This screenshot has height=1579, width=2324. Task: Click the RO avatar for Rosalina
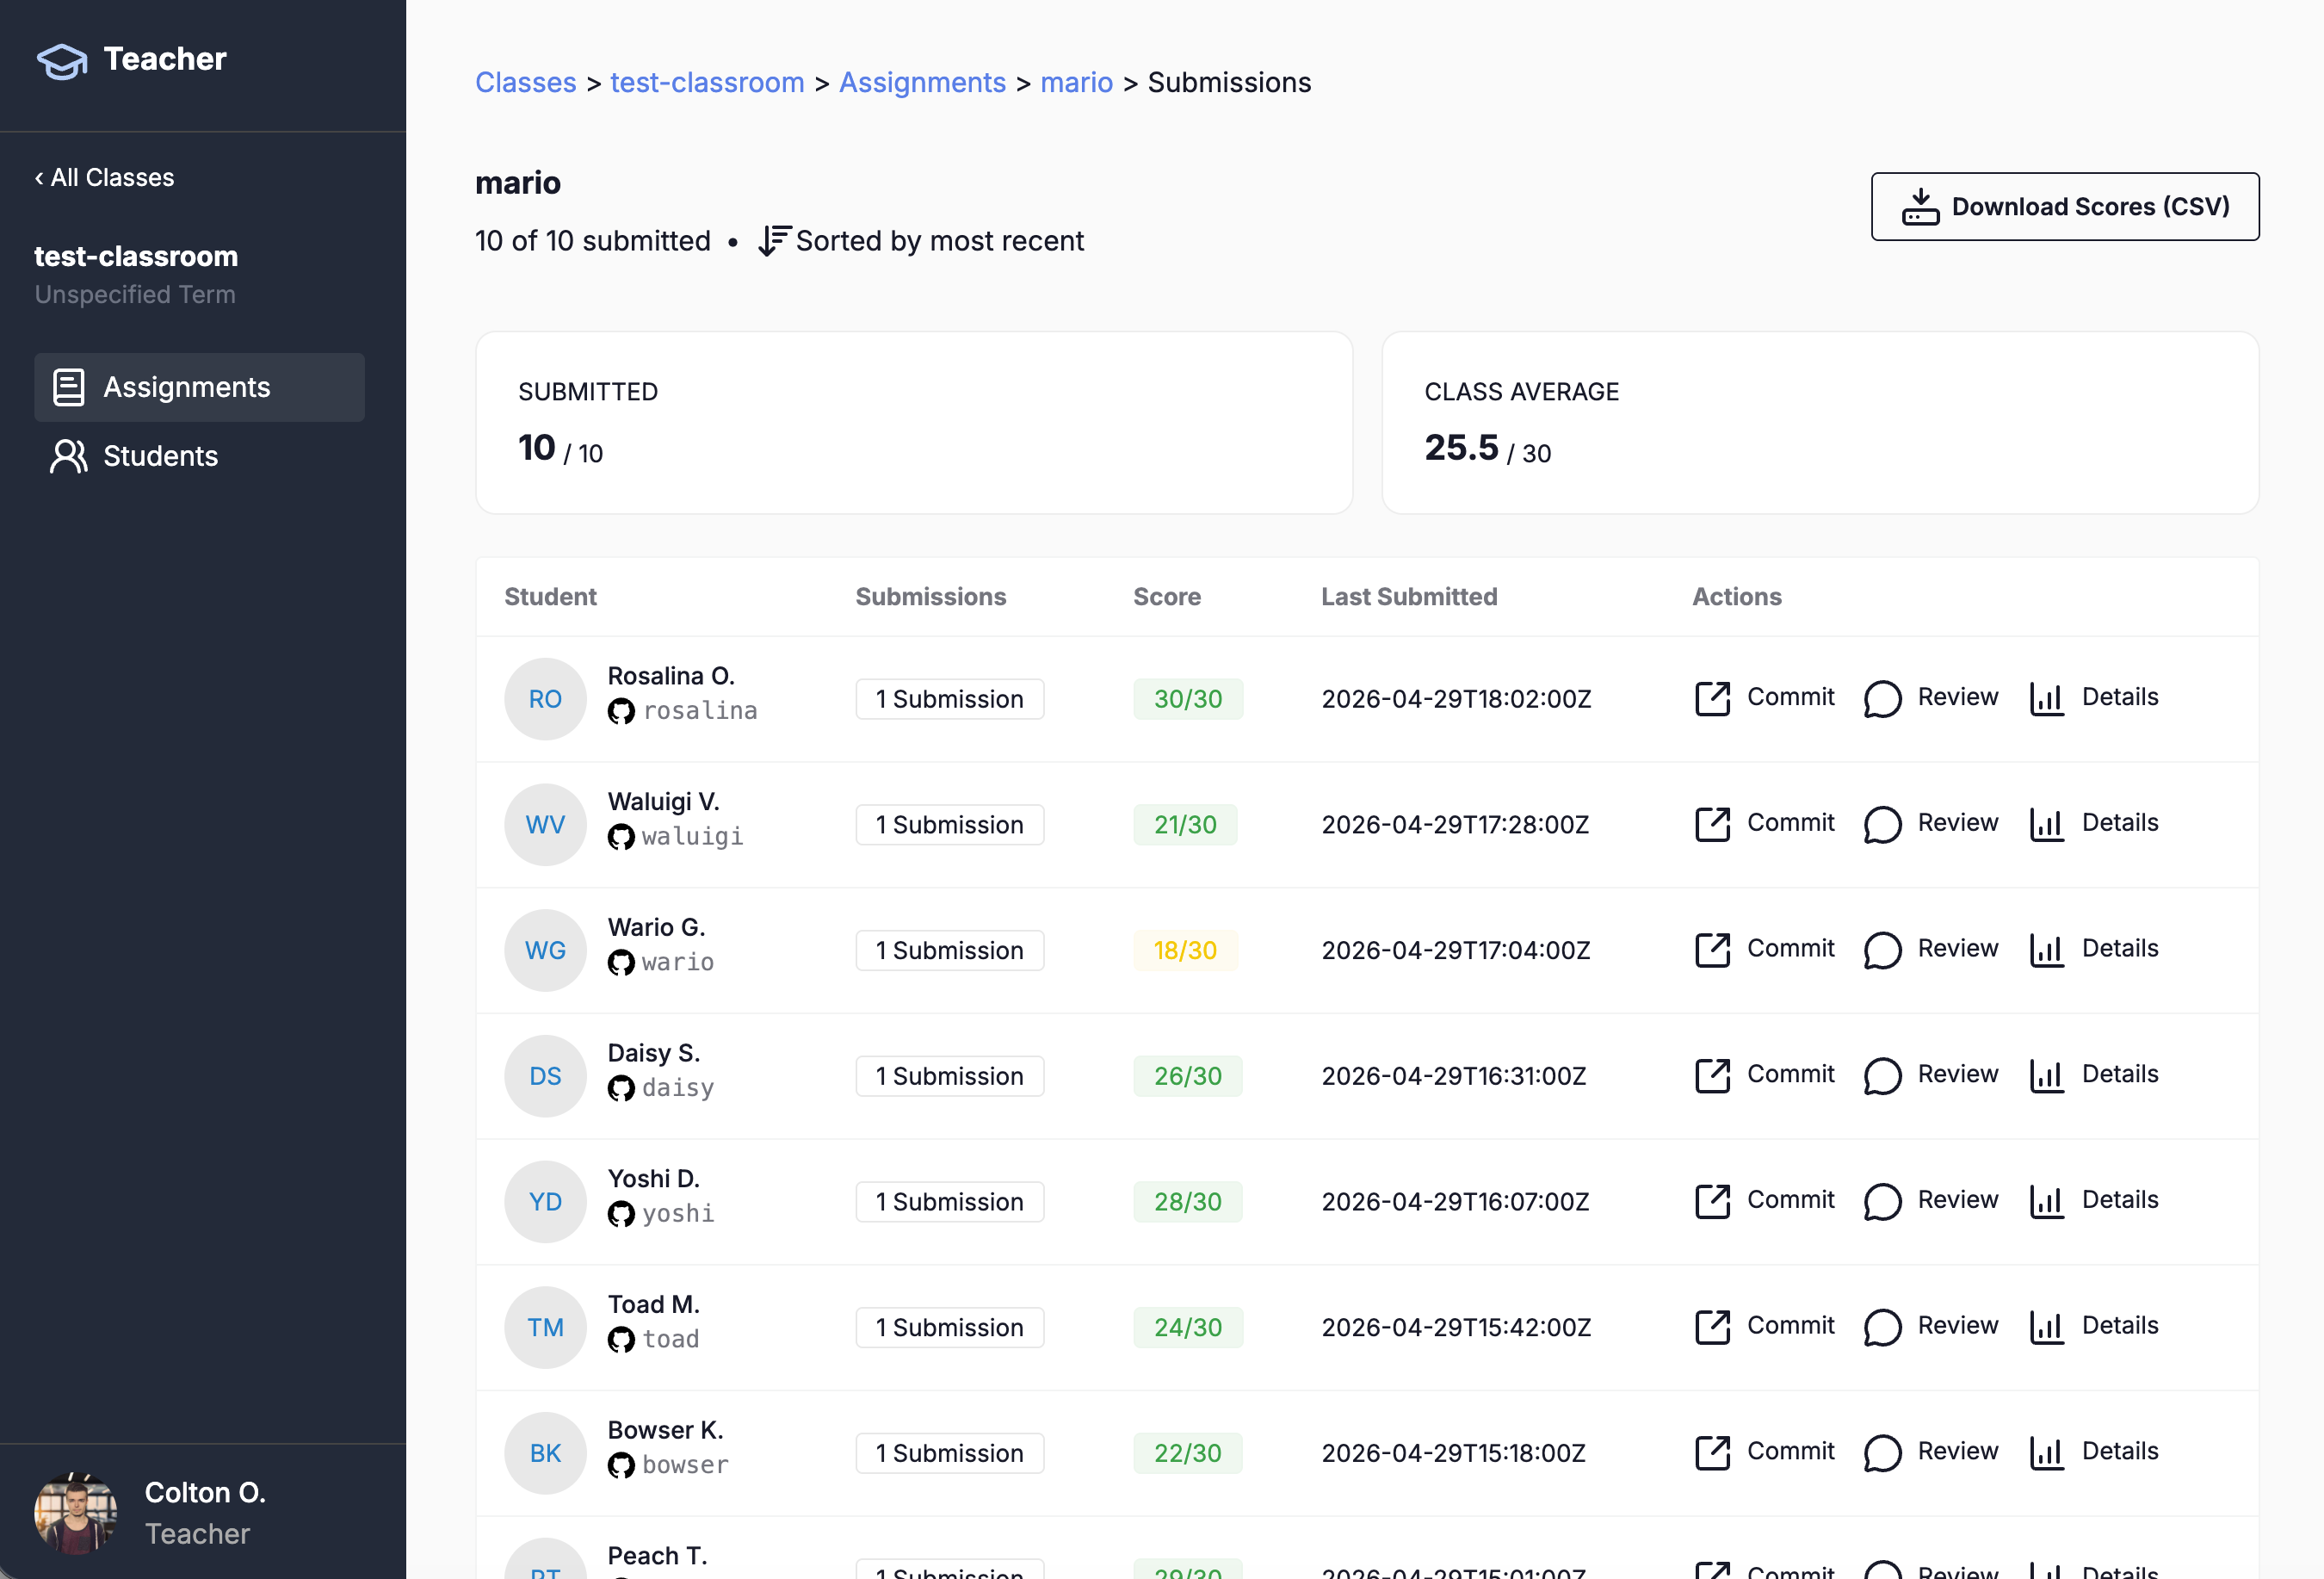point(545,699)
